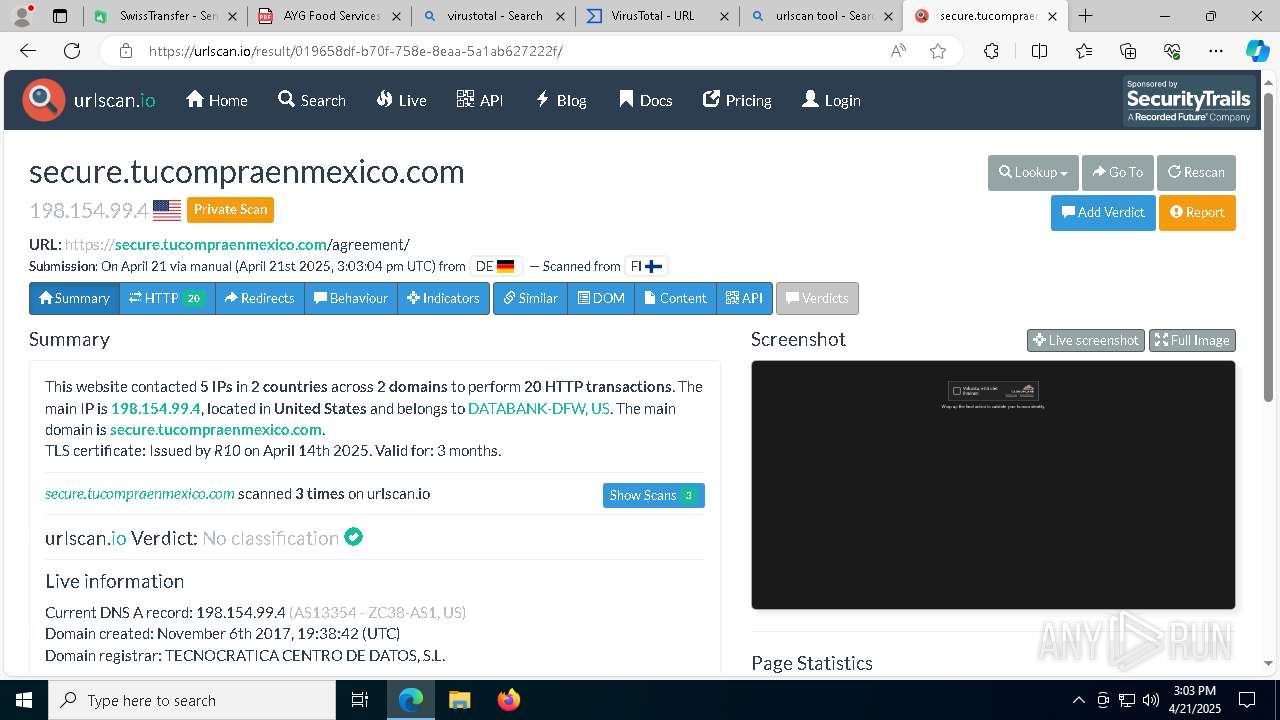The height and width of the screenshot is (720, 1280).
Task: Open Firefox from the taskbar
Action: click(x=509, y=700)
